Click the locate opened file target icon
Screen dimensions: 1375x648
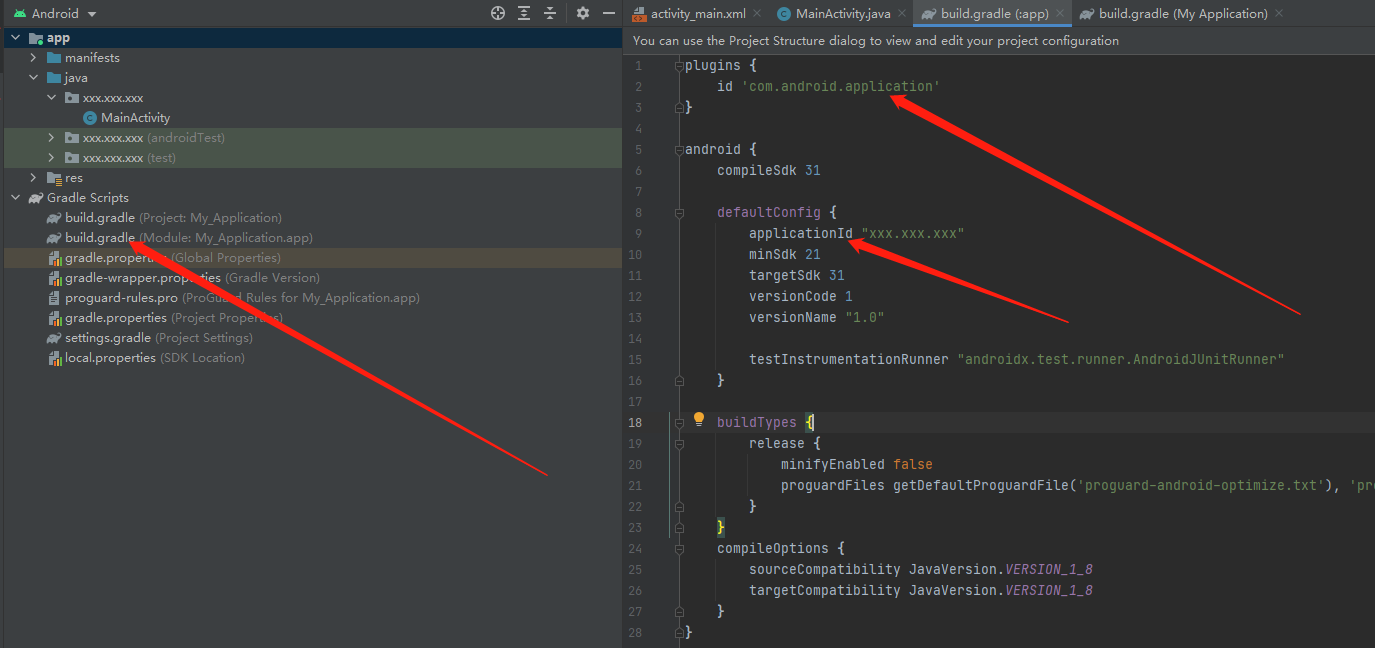point(498,13)
